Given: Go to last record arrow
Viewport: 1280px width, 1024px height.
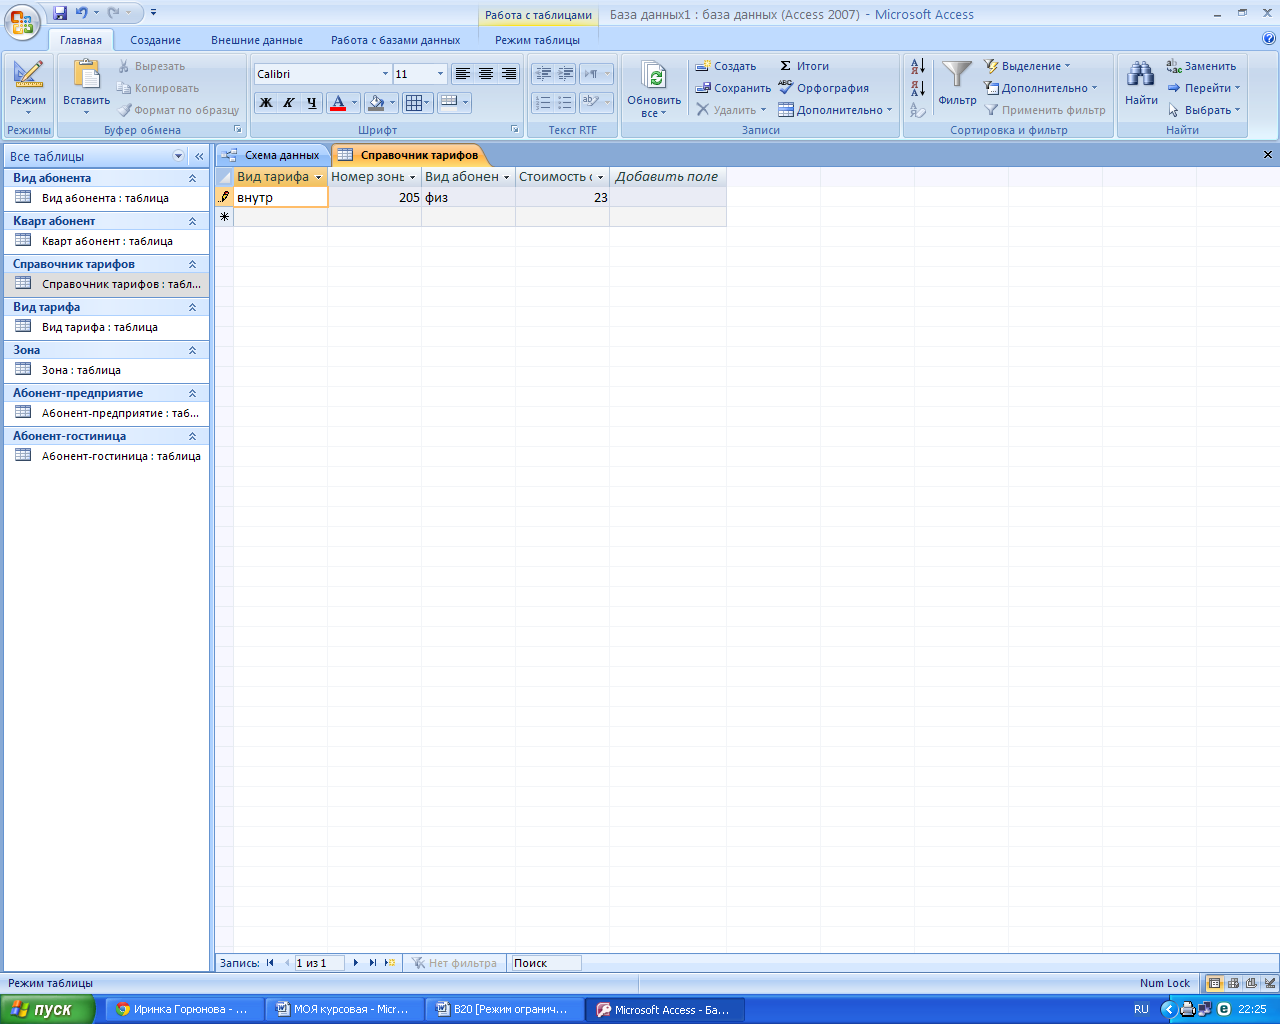Looking at the screenshot, I should click(372, 963).
